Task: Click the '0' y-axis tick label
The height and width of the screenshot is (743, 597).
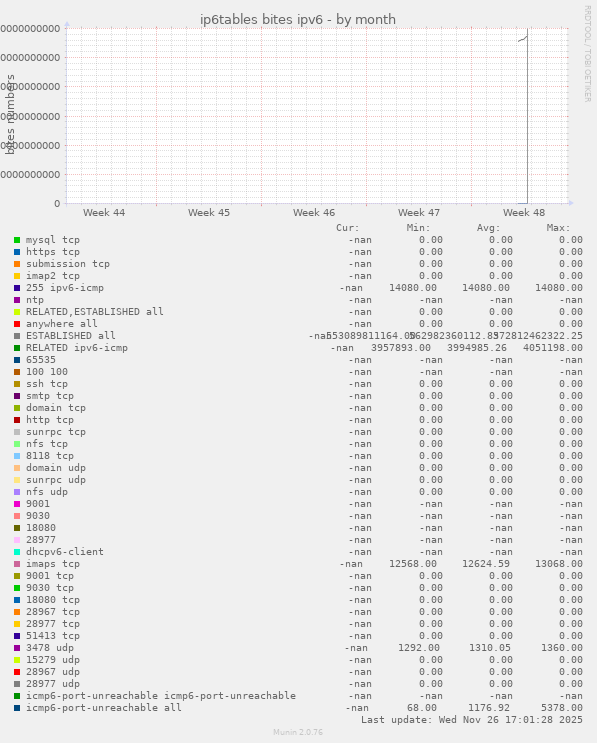Action: [57, 204]
